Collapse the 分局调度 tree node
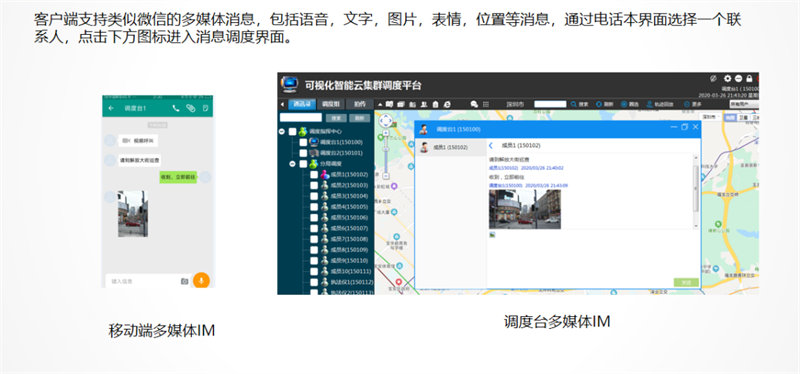800x374 pixels. [292, 164]
